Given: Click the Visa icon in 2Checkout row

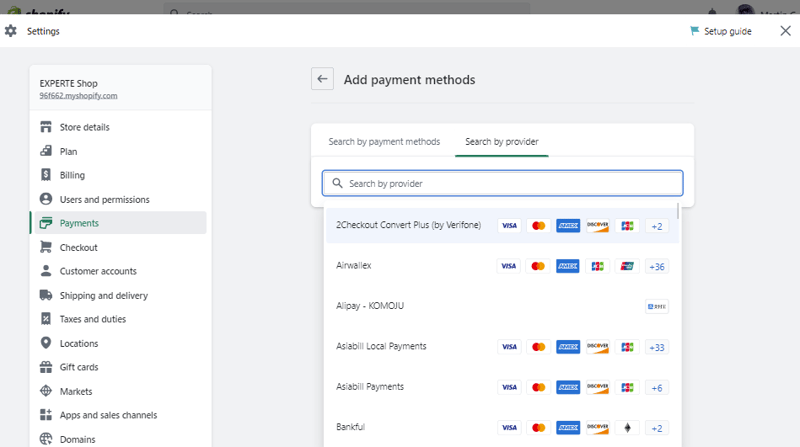Looking at the screenshot, I should pyautogui.click(x=509, y=226).
